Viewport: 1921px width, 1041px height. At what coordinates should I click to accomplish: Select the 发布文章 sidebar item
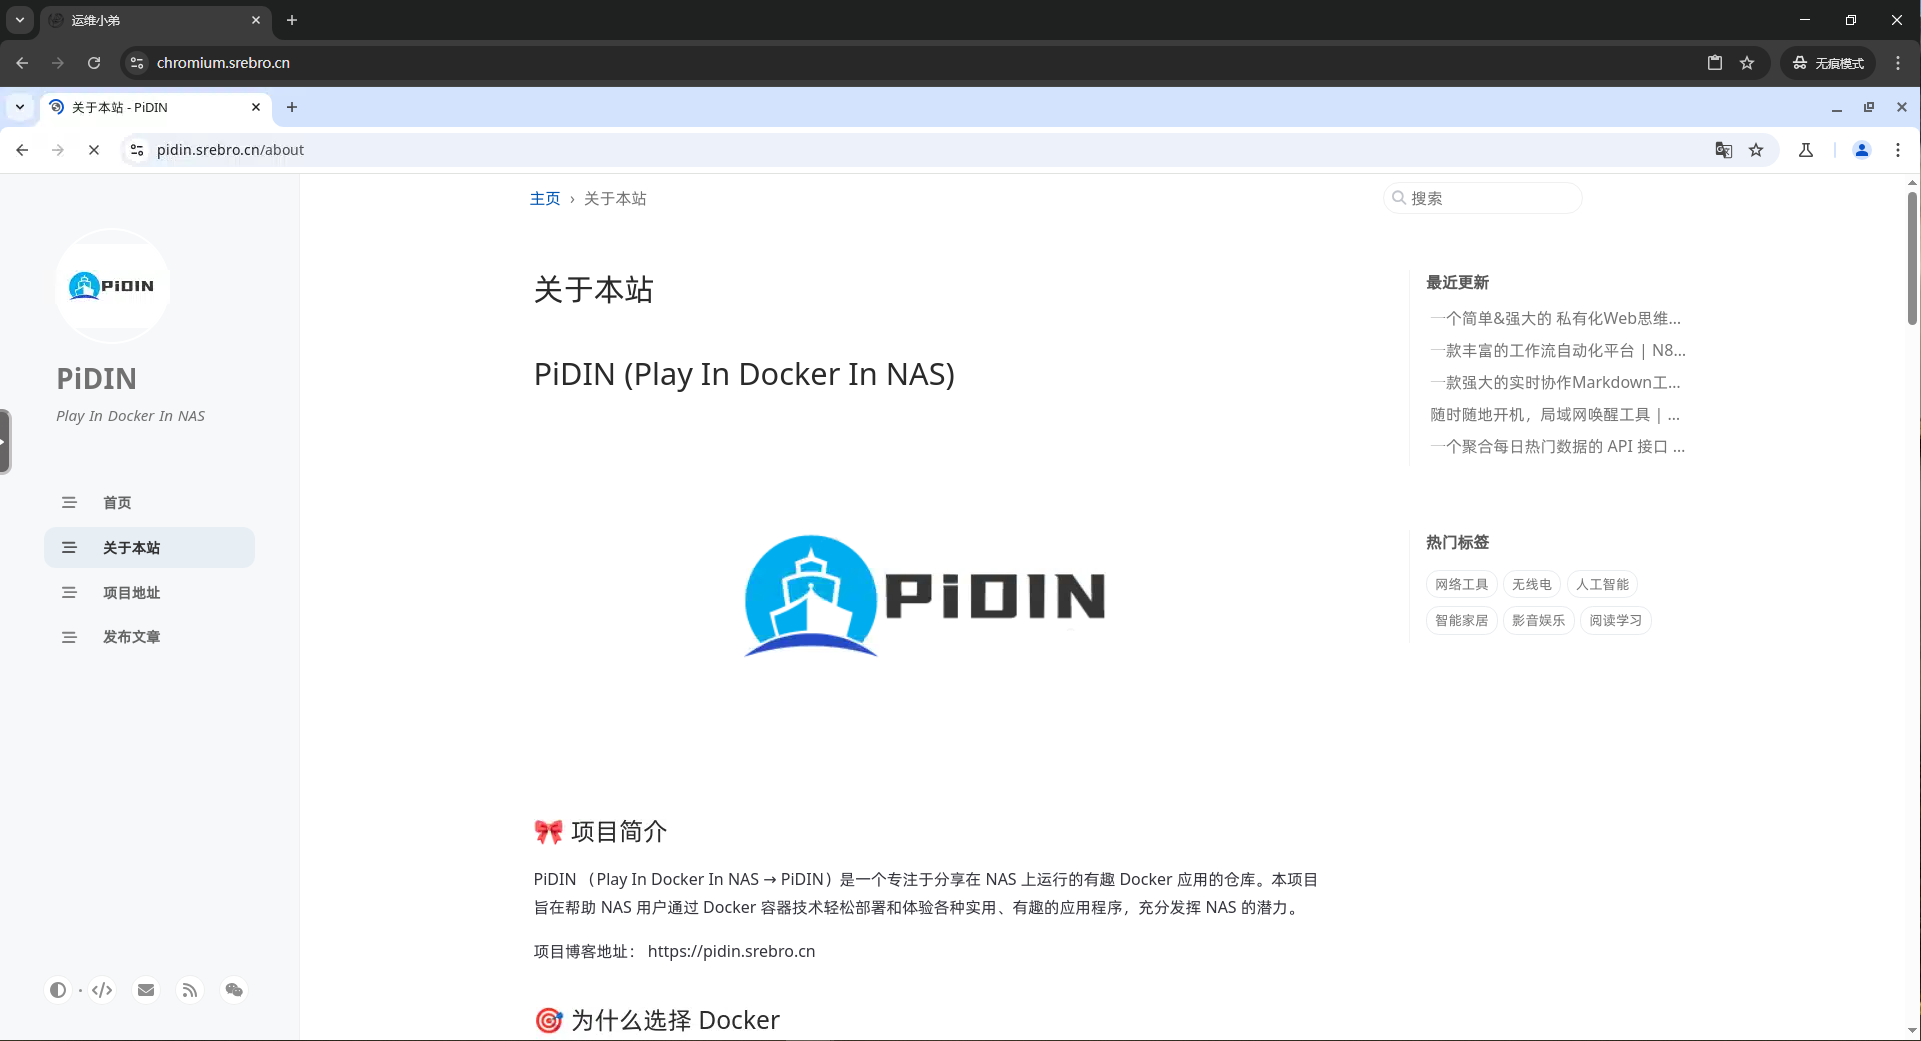pos(132,637)
